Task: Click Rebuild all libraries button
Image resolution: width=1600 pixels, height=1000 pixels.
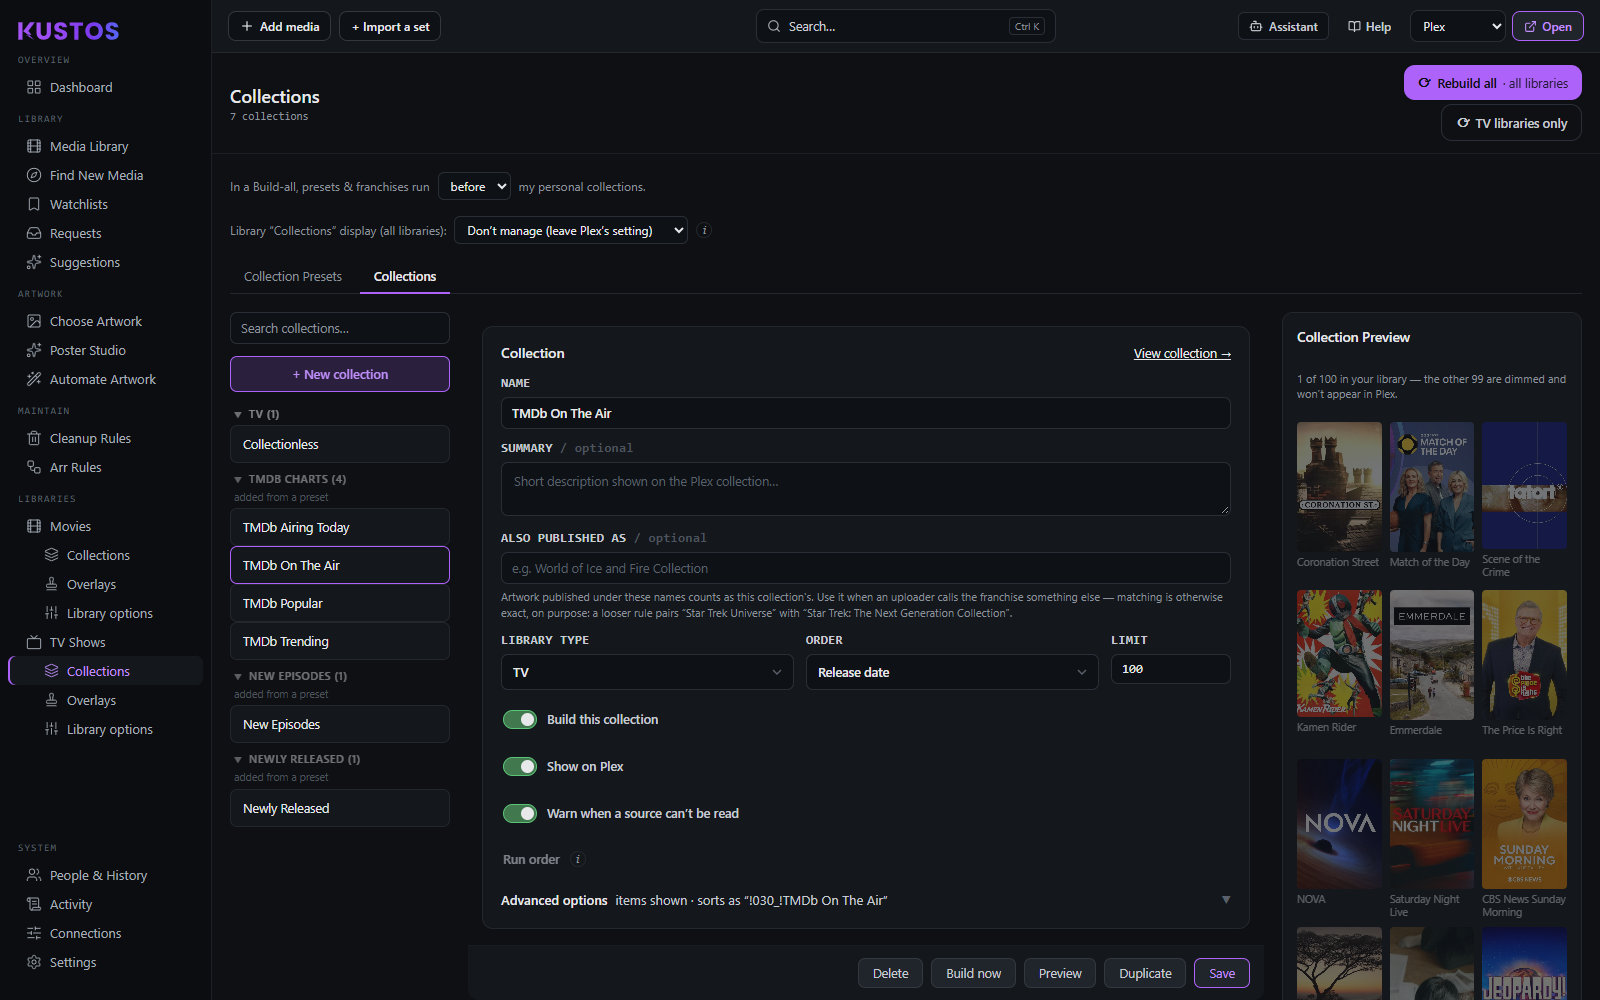Action: [x=1493, y=83]
